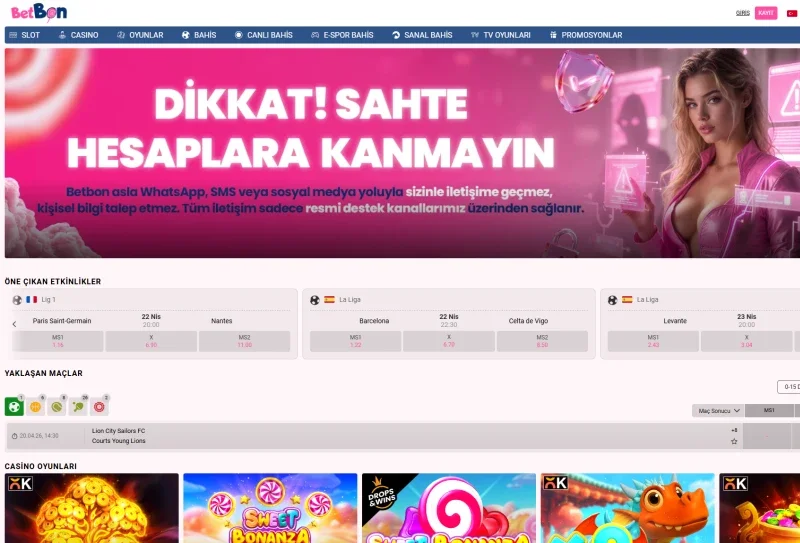Bet MS2 8.50 on Celta de Vigo
Screen dimensions: 800x543
pyautogui.click(x=542, y=341)
